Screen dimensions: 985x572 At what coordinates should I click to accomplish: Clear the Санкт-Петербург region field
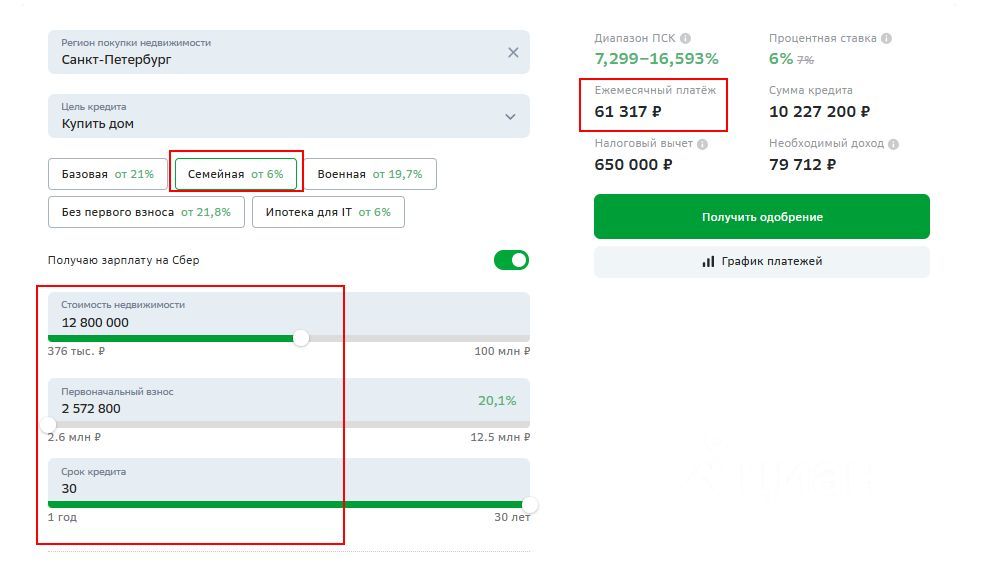click(x=513, y=53)
